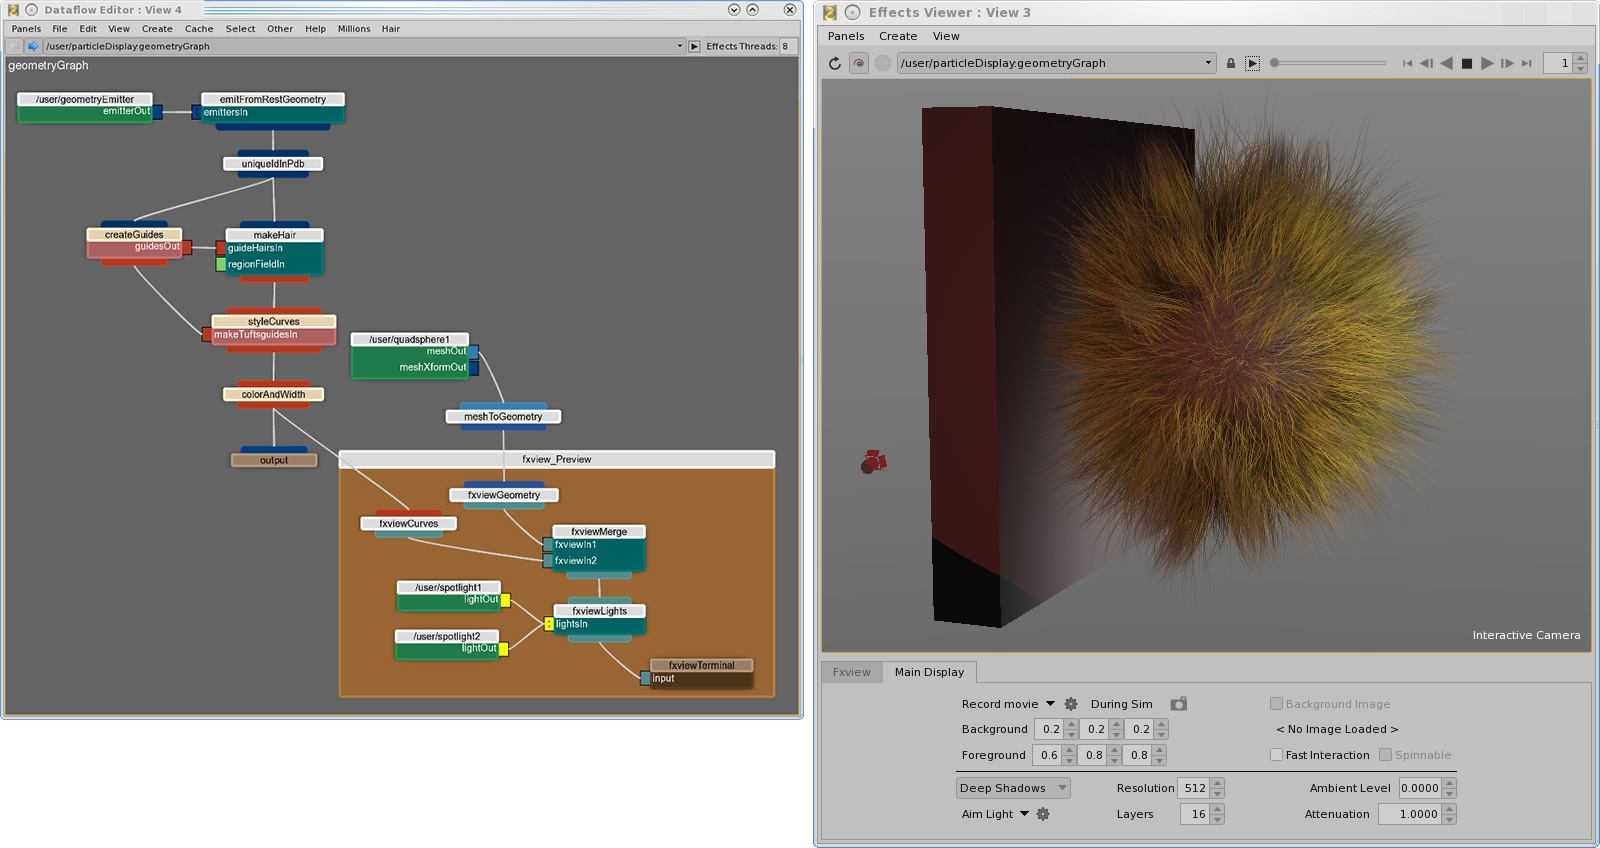Toggle the red target icon in viewer toolbar

click(x=859, y=63)
